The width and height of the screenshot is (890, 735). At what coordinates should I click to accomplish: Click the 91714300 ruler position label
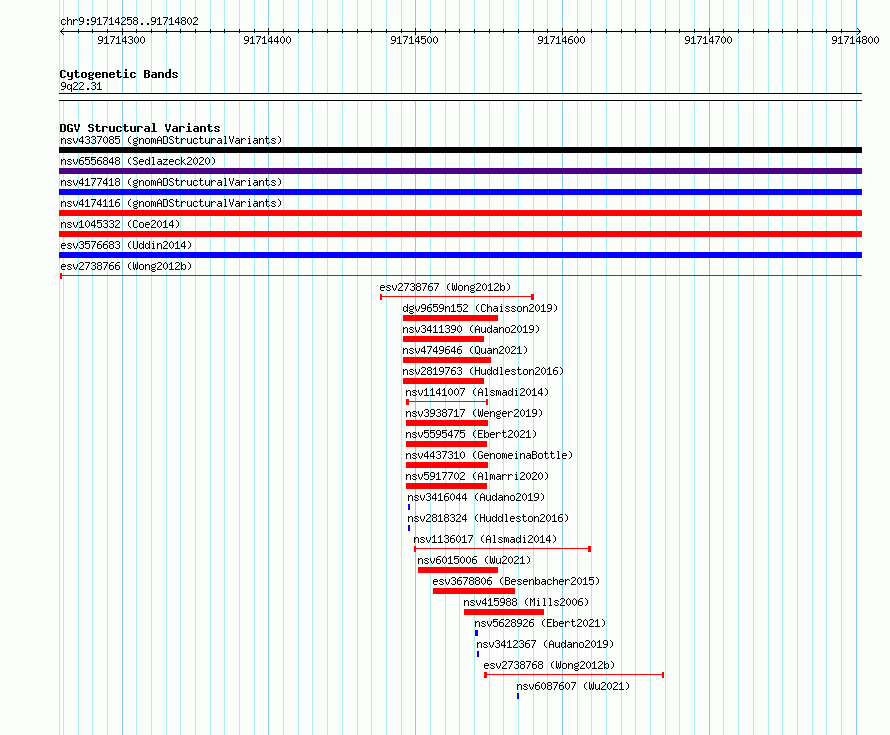point(121,40)
